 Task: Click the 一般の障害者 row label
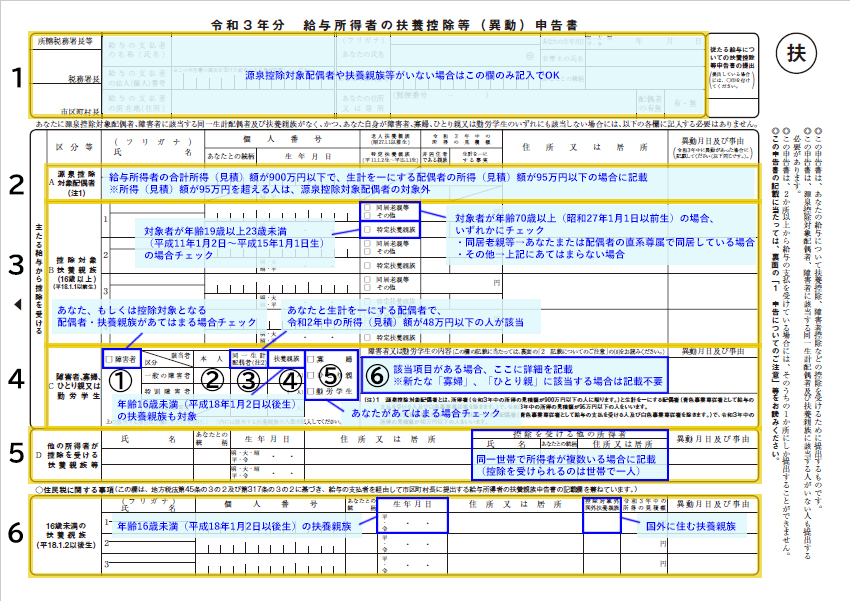click(x=168, y=375)
